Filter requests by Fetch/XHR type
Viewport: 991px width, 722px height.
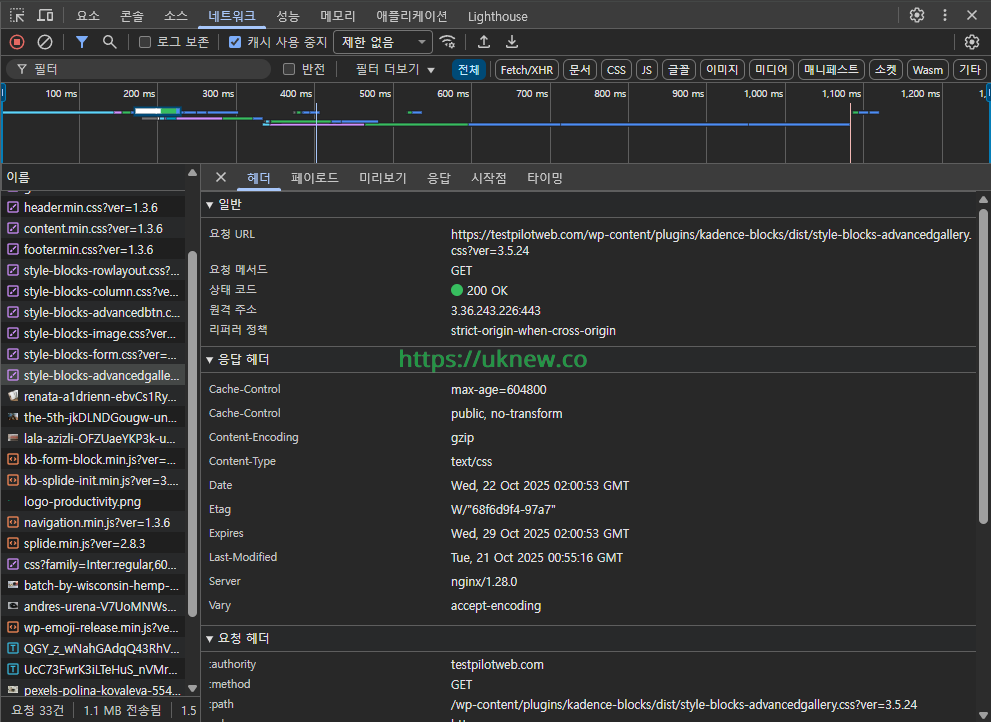click(527, 69)
